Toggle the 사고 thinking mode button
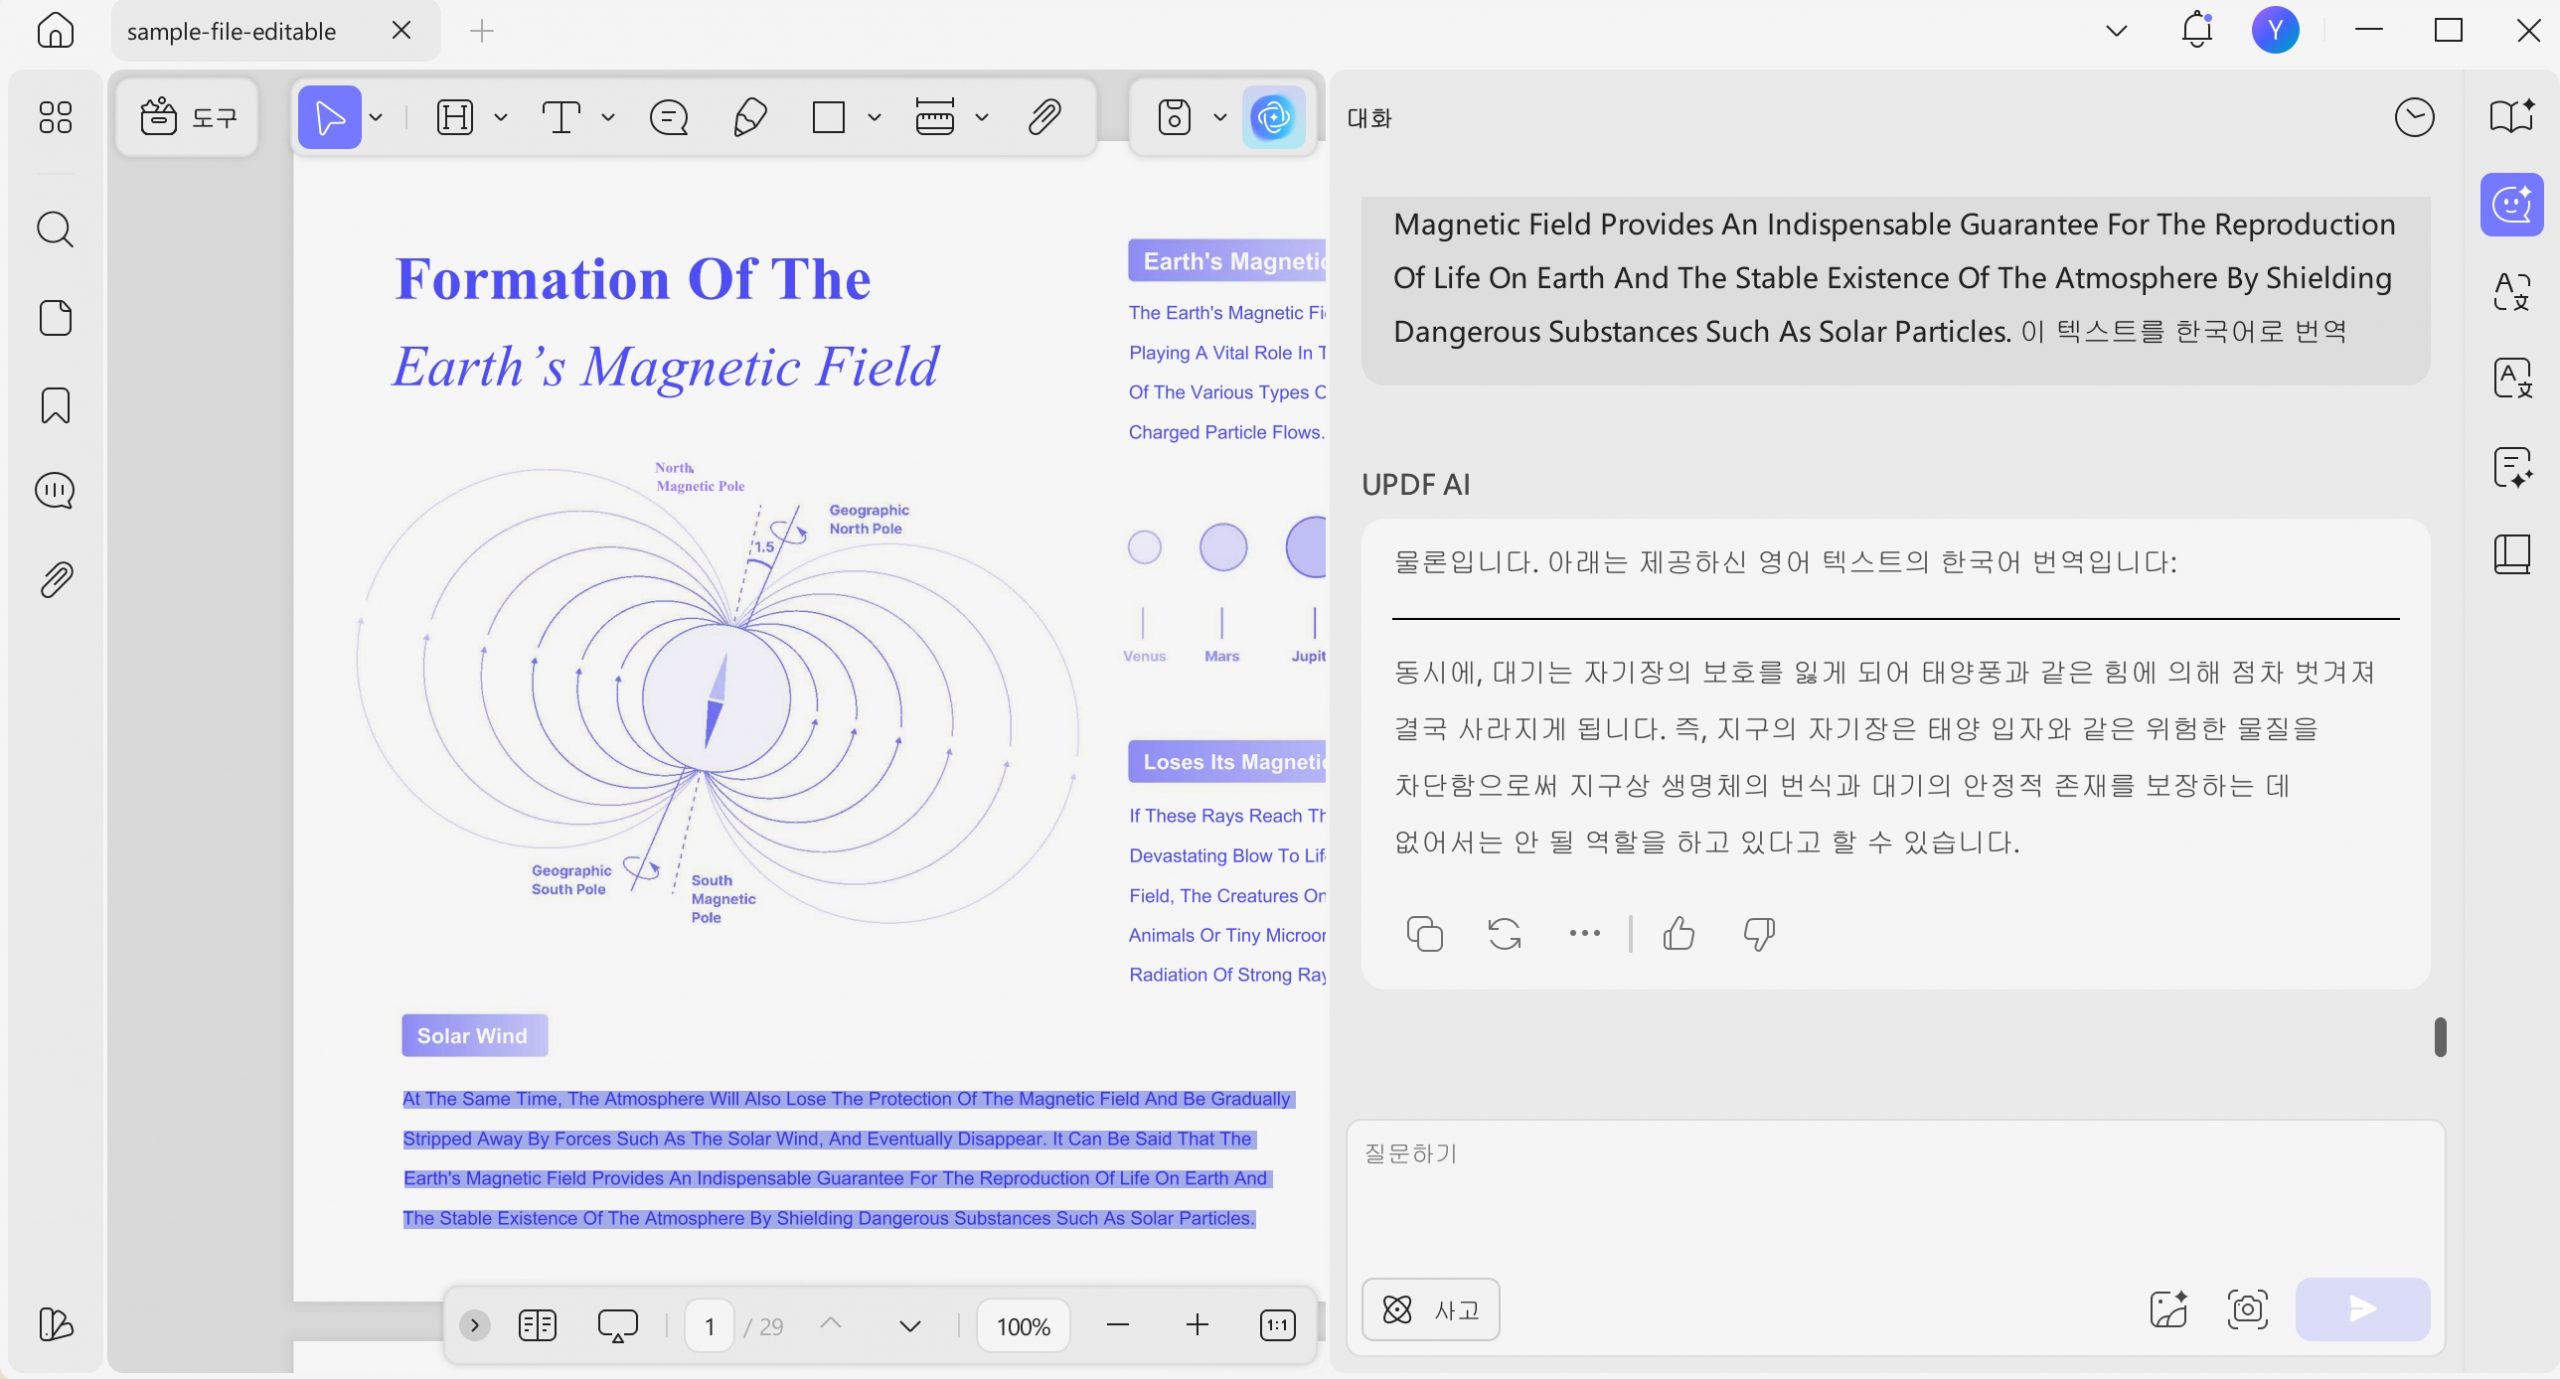2560x1379 pixels. [1430, 1309]
